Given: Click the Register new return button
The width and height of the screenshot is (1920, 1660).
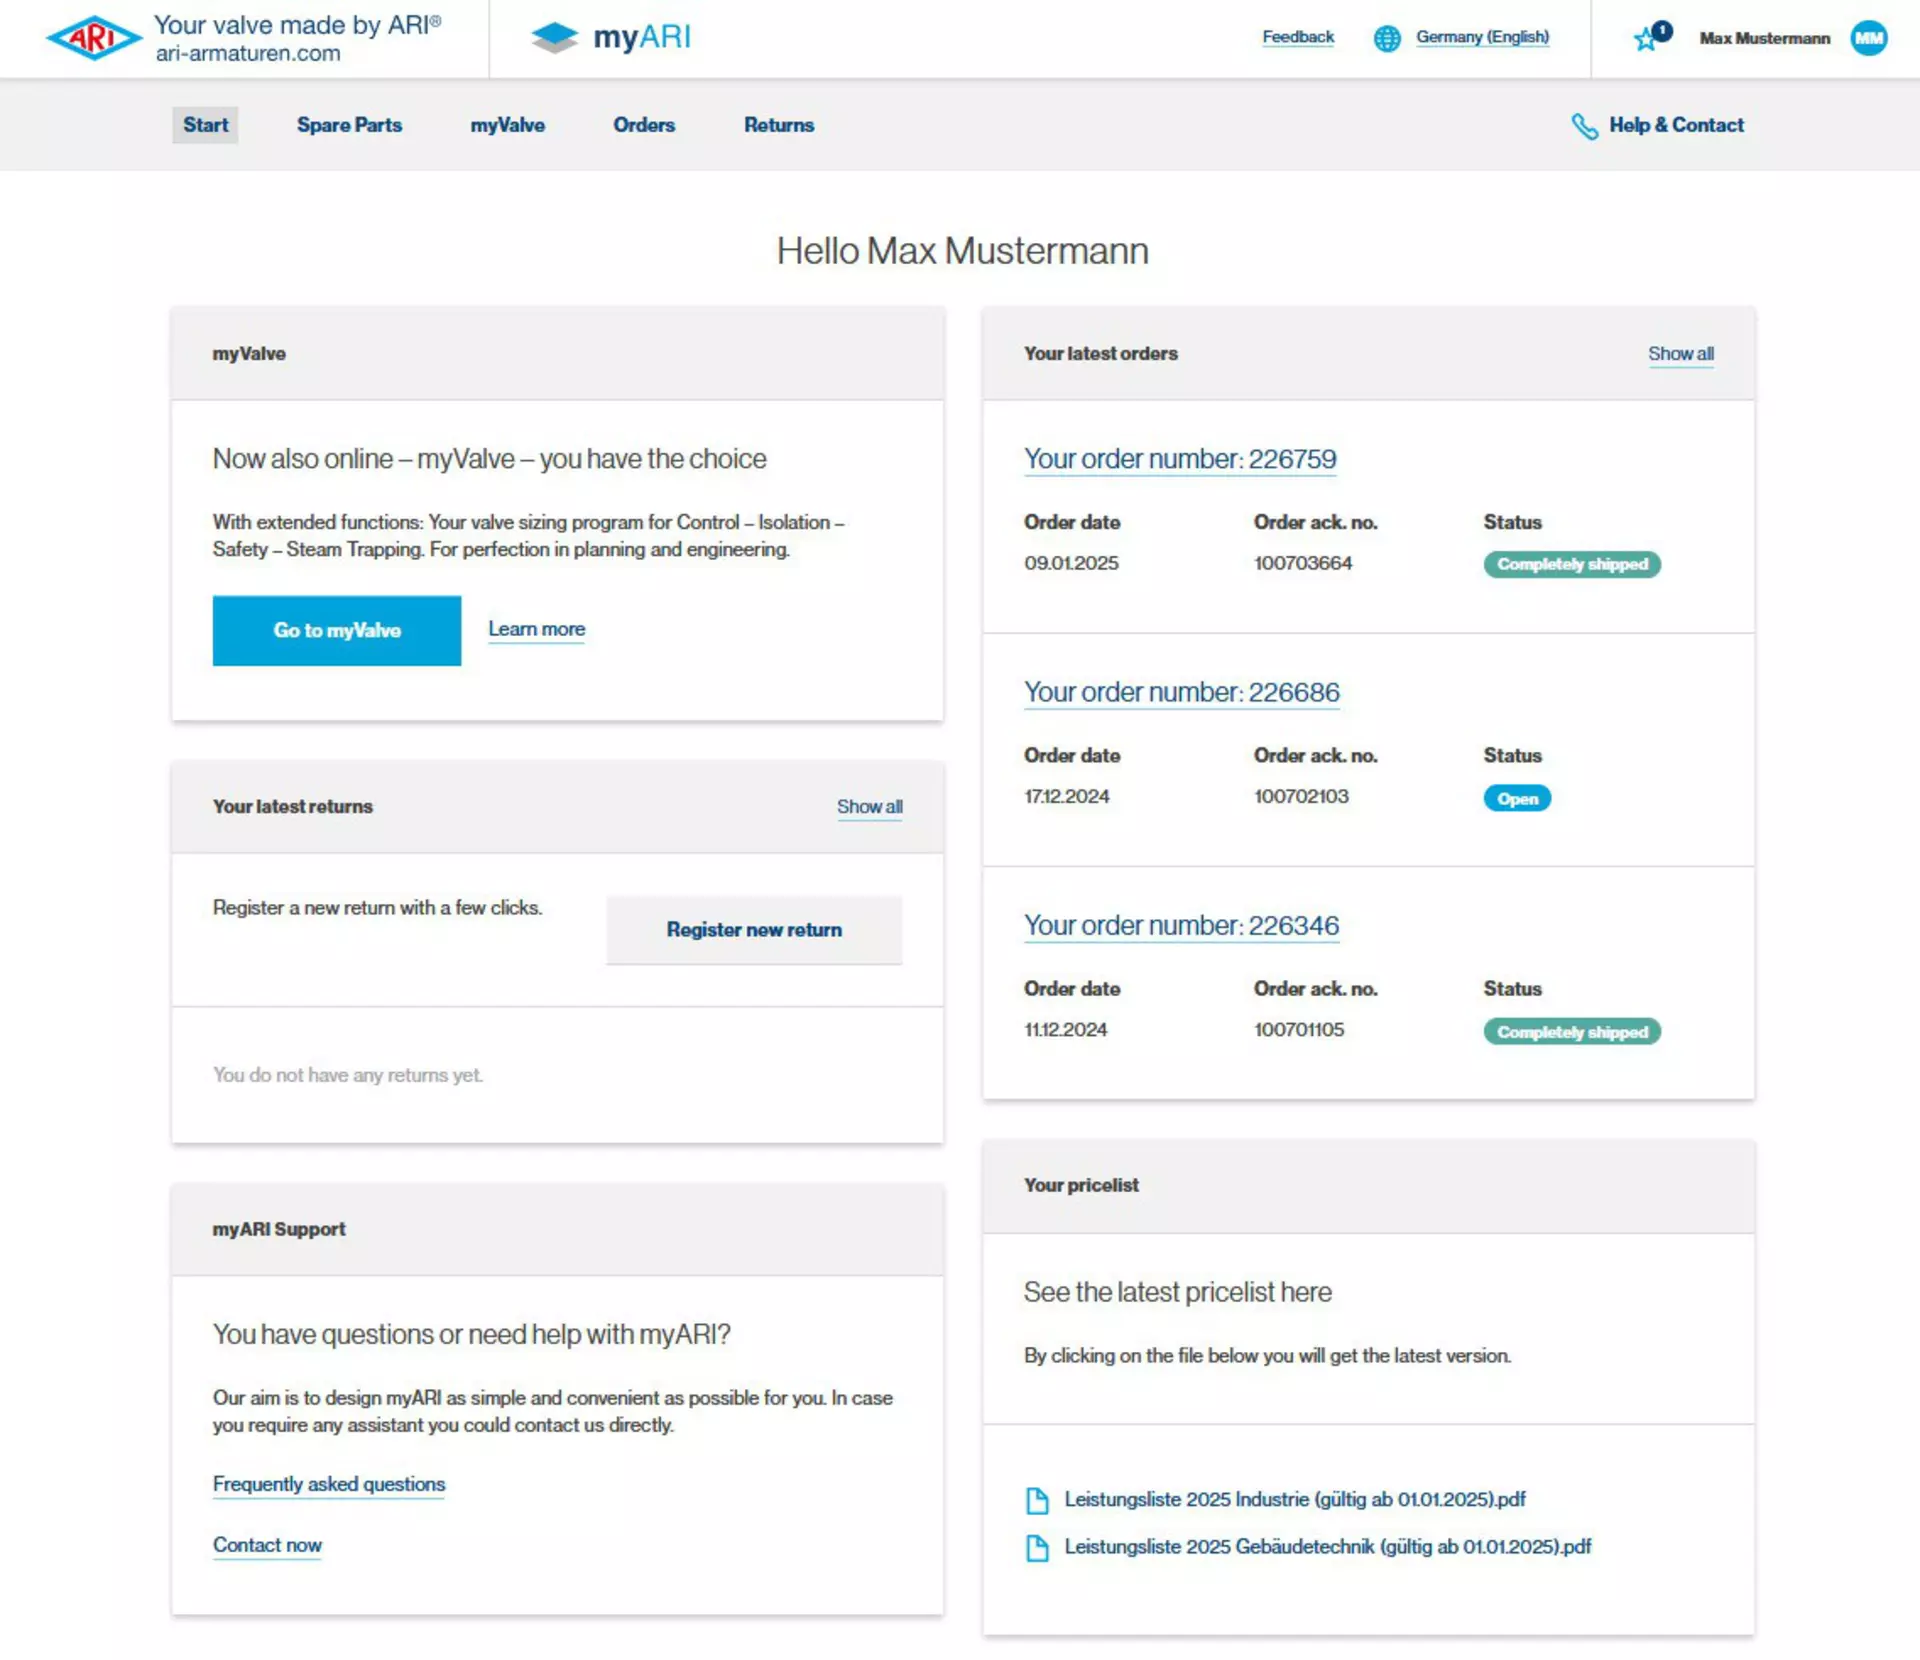Looking at the screenshot, I should 754,930.
